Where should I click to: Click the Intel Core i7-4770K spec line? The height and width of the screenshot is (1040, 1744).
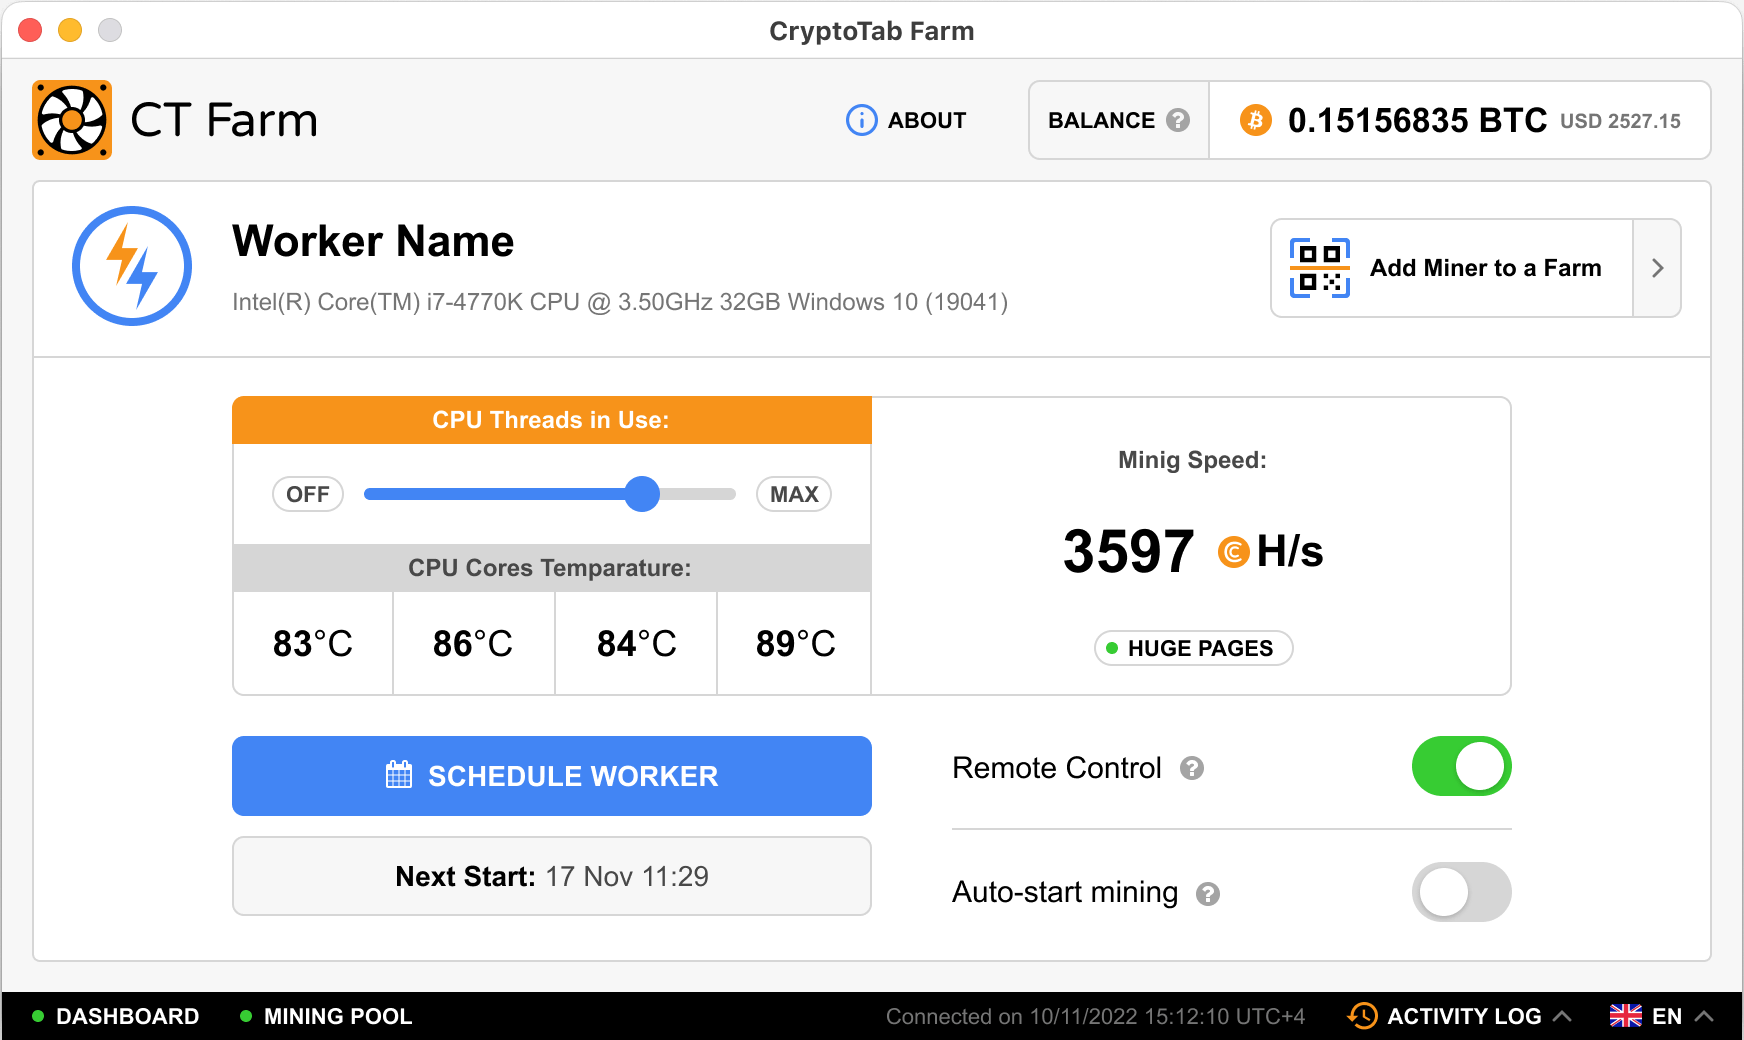coord(620,302)
